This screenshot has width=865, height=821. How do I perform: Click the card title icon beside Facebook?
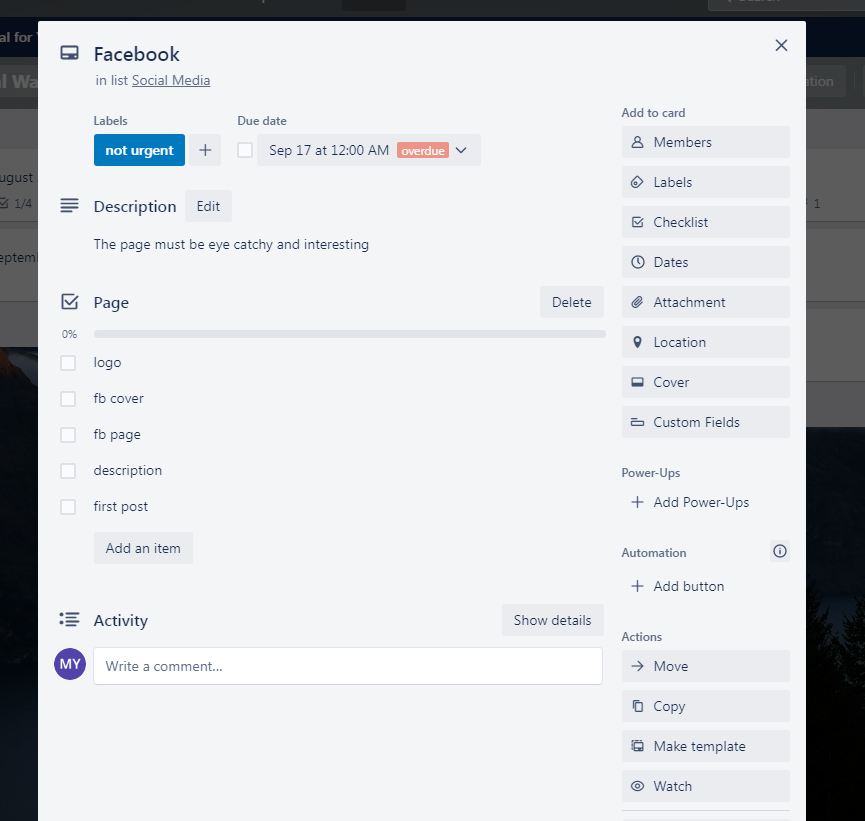click(70, 54)
